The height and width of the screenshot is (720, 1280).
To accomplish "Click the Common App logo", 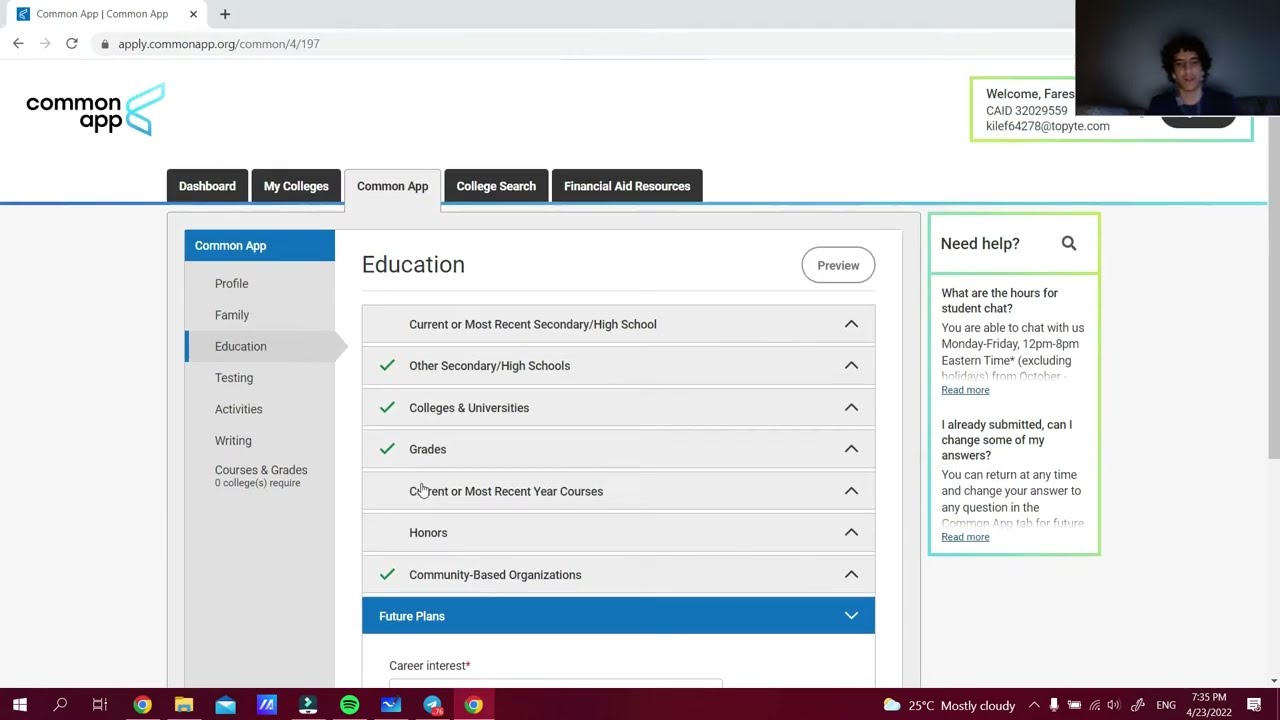I will (95, 109).
